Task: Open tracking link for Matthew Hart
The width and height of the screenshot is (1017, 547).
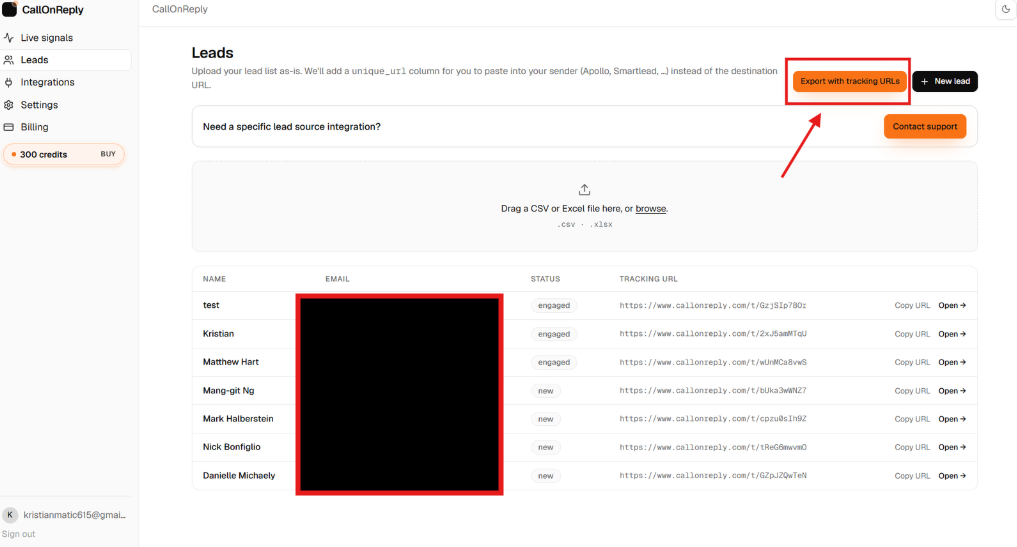Action: coord(952,362)
